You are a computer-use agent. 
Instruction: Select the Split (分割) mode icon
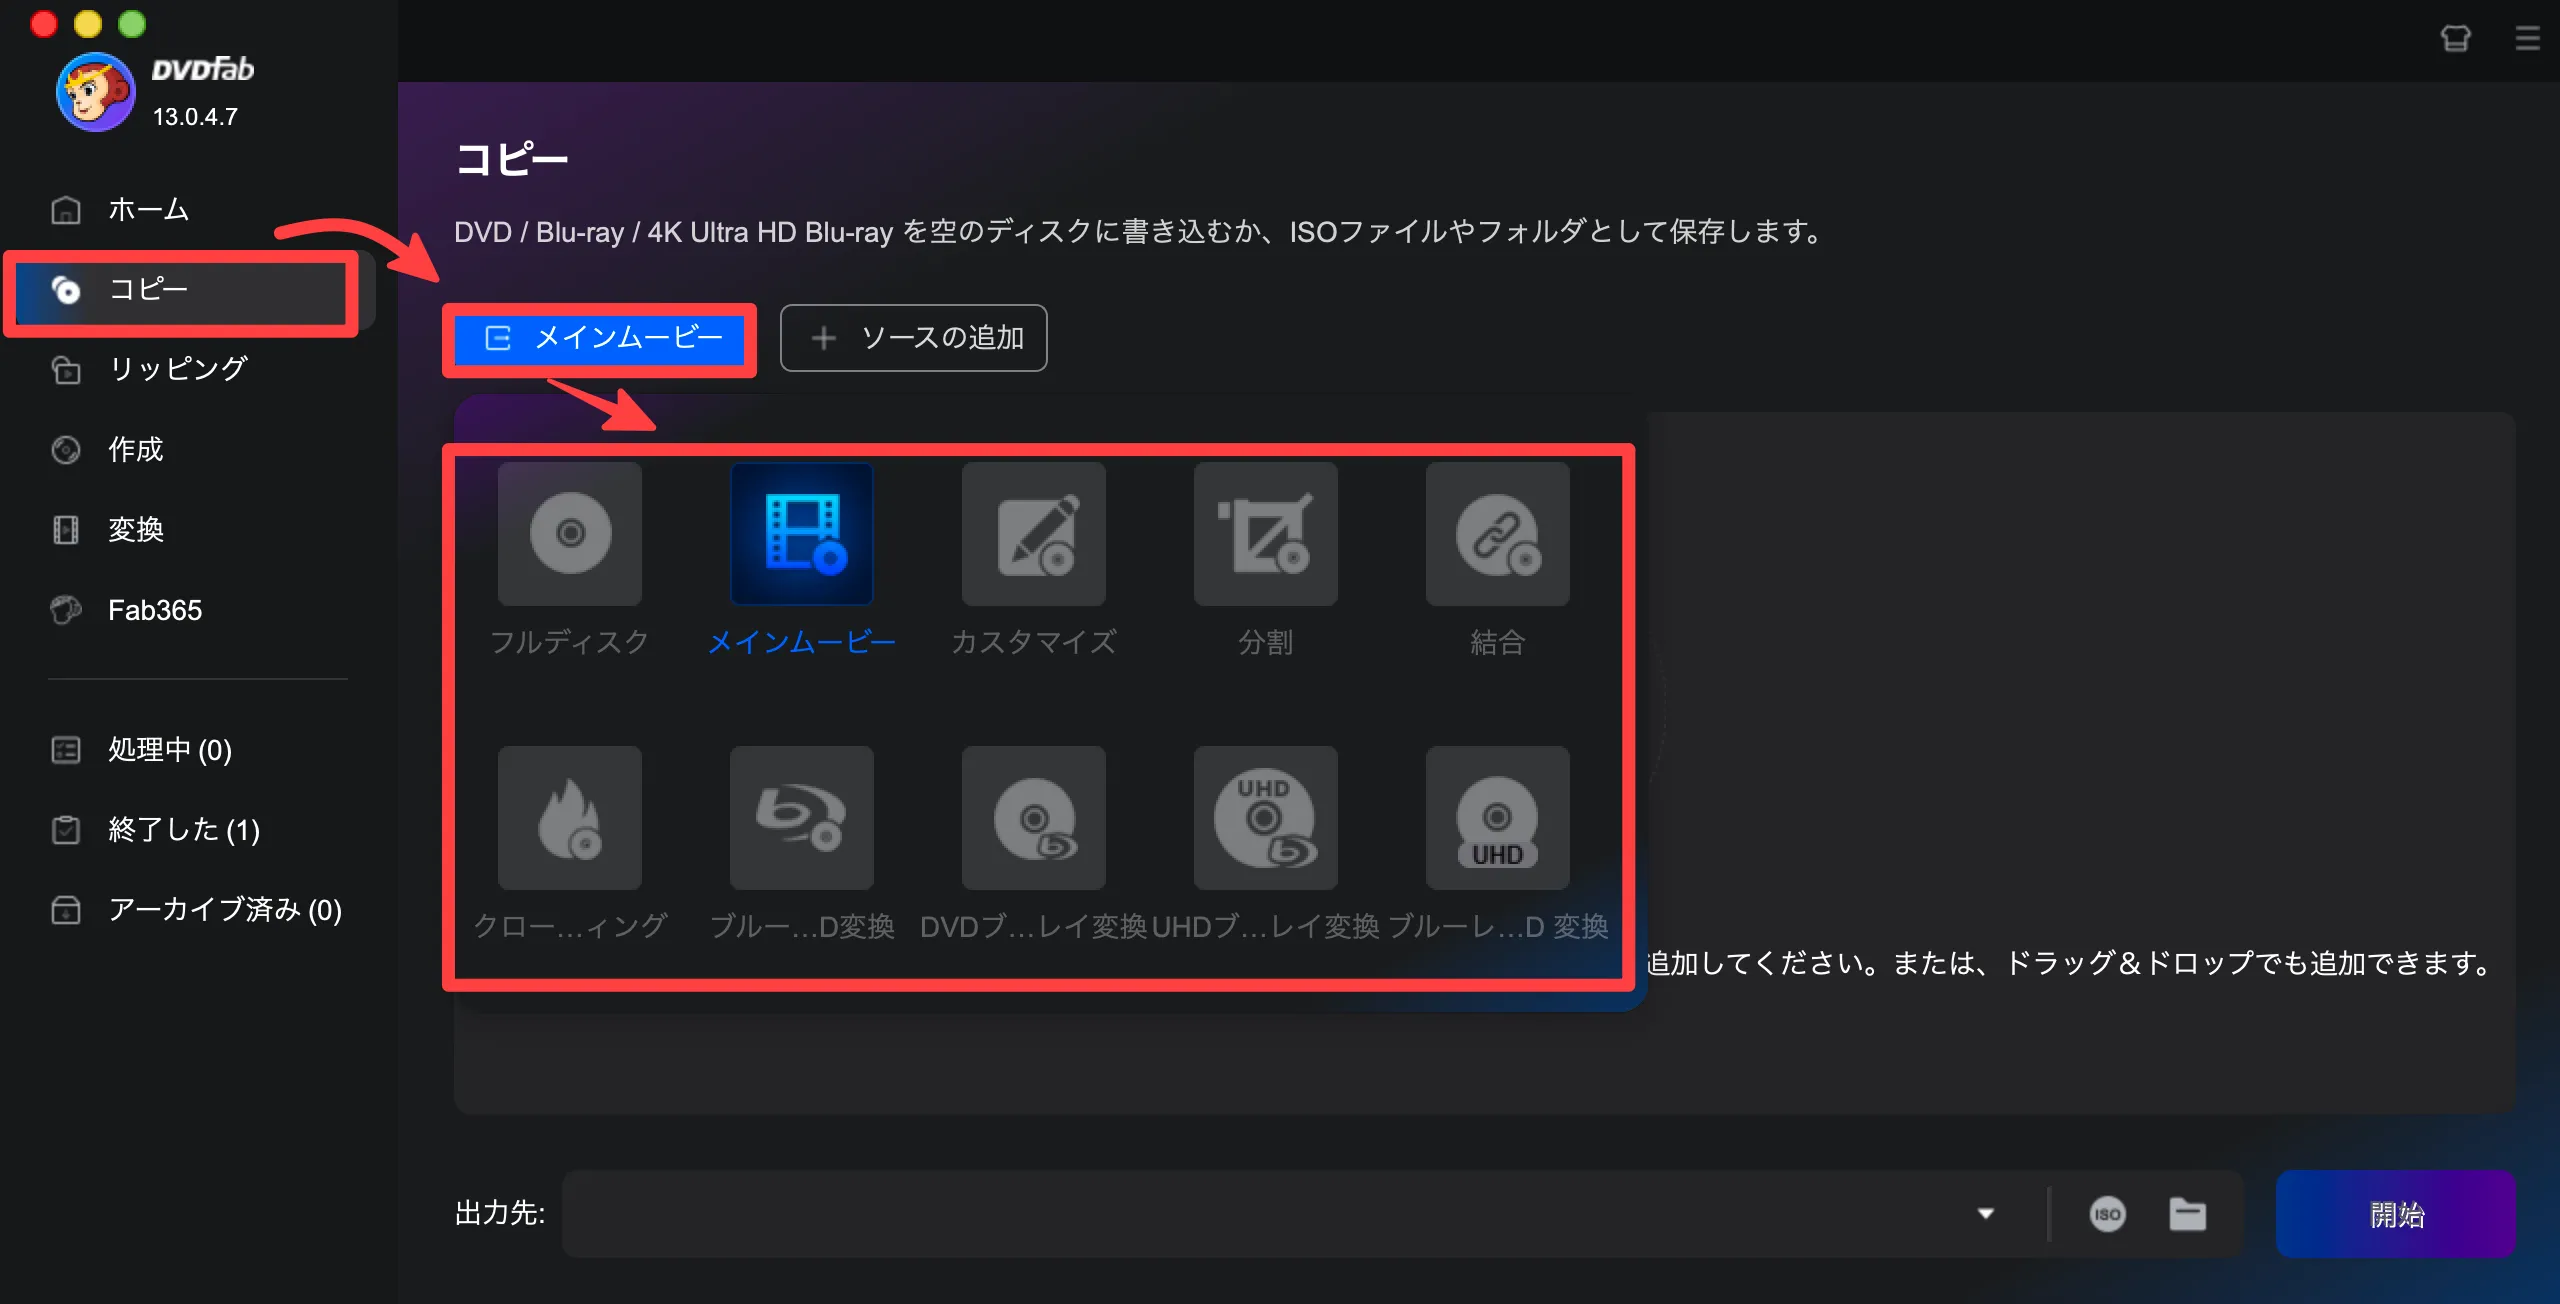coord(1265,533)
